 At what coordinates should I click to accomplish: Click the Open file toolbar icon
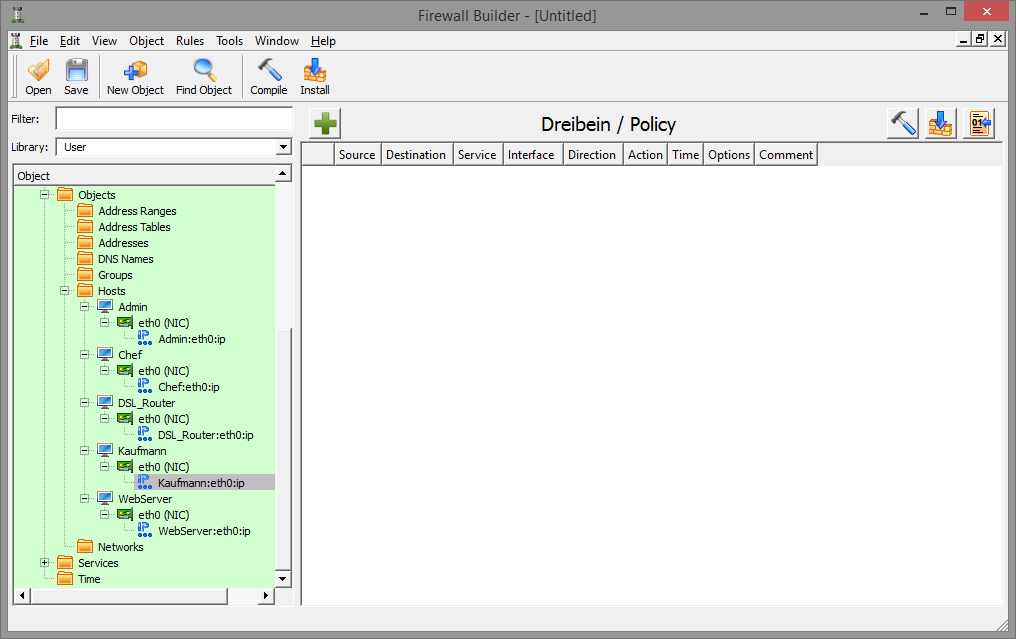pyautogui.click(x=38, y=76)
